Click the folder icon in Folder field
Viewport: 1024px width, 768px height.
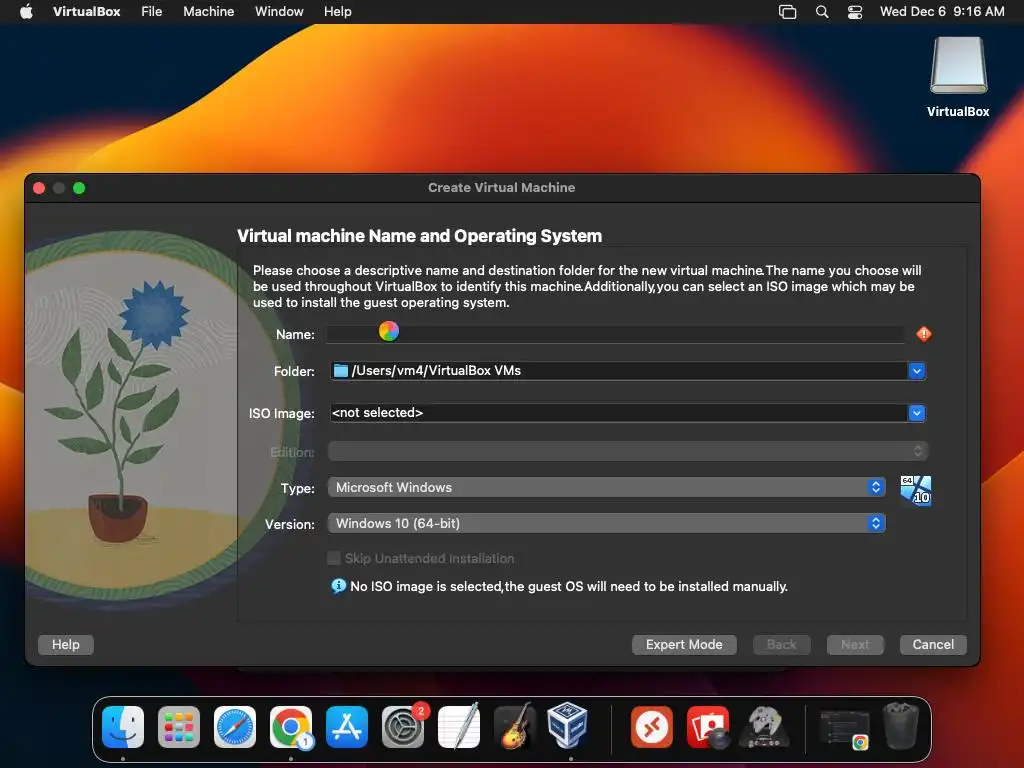340,371
